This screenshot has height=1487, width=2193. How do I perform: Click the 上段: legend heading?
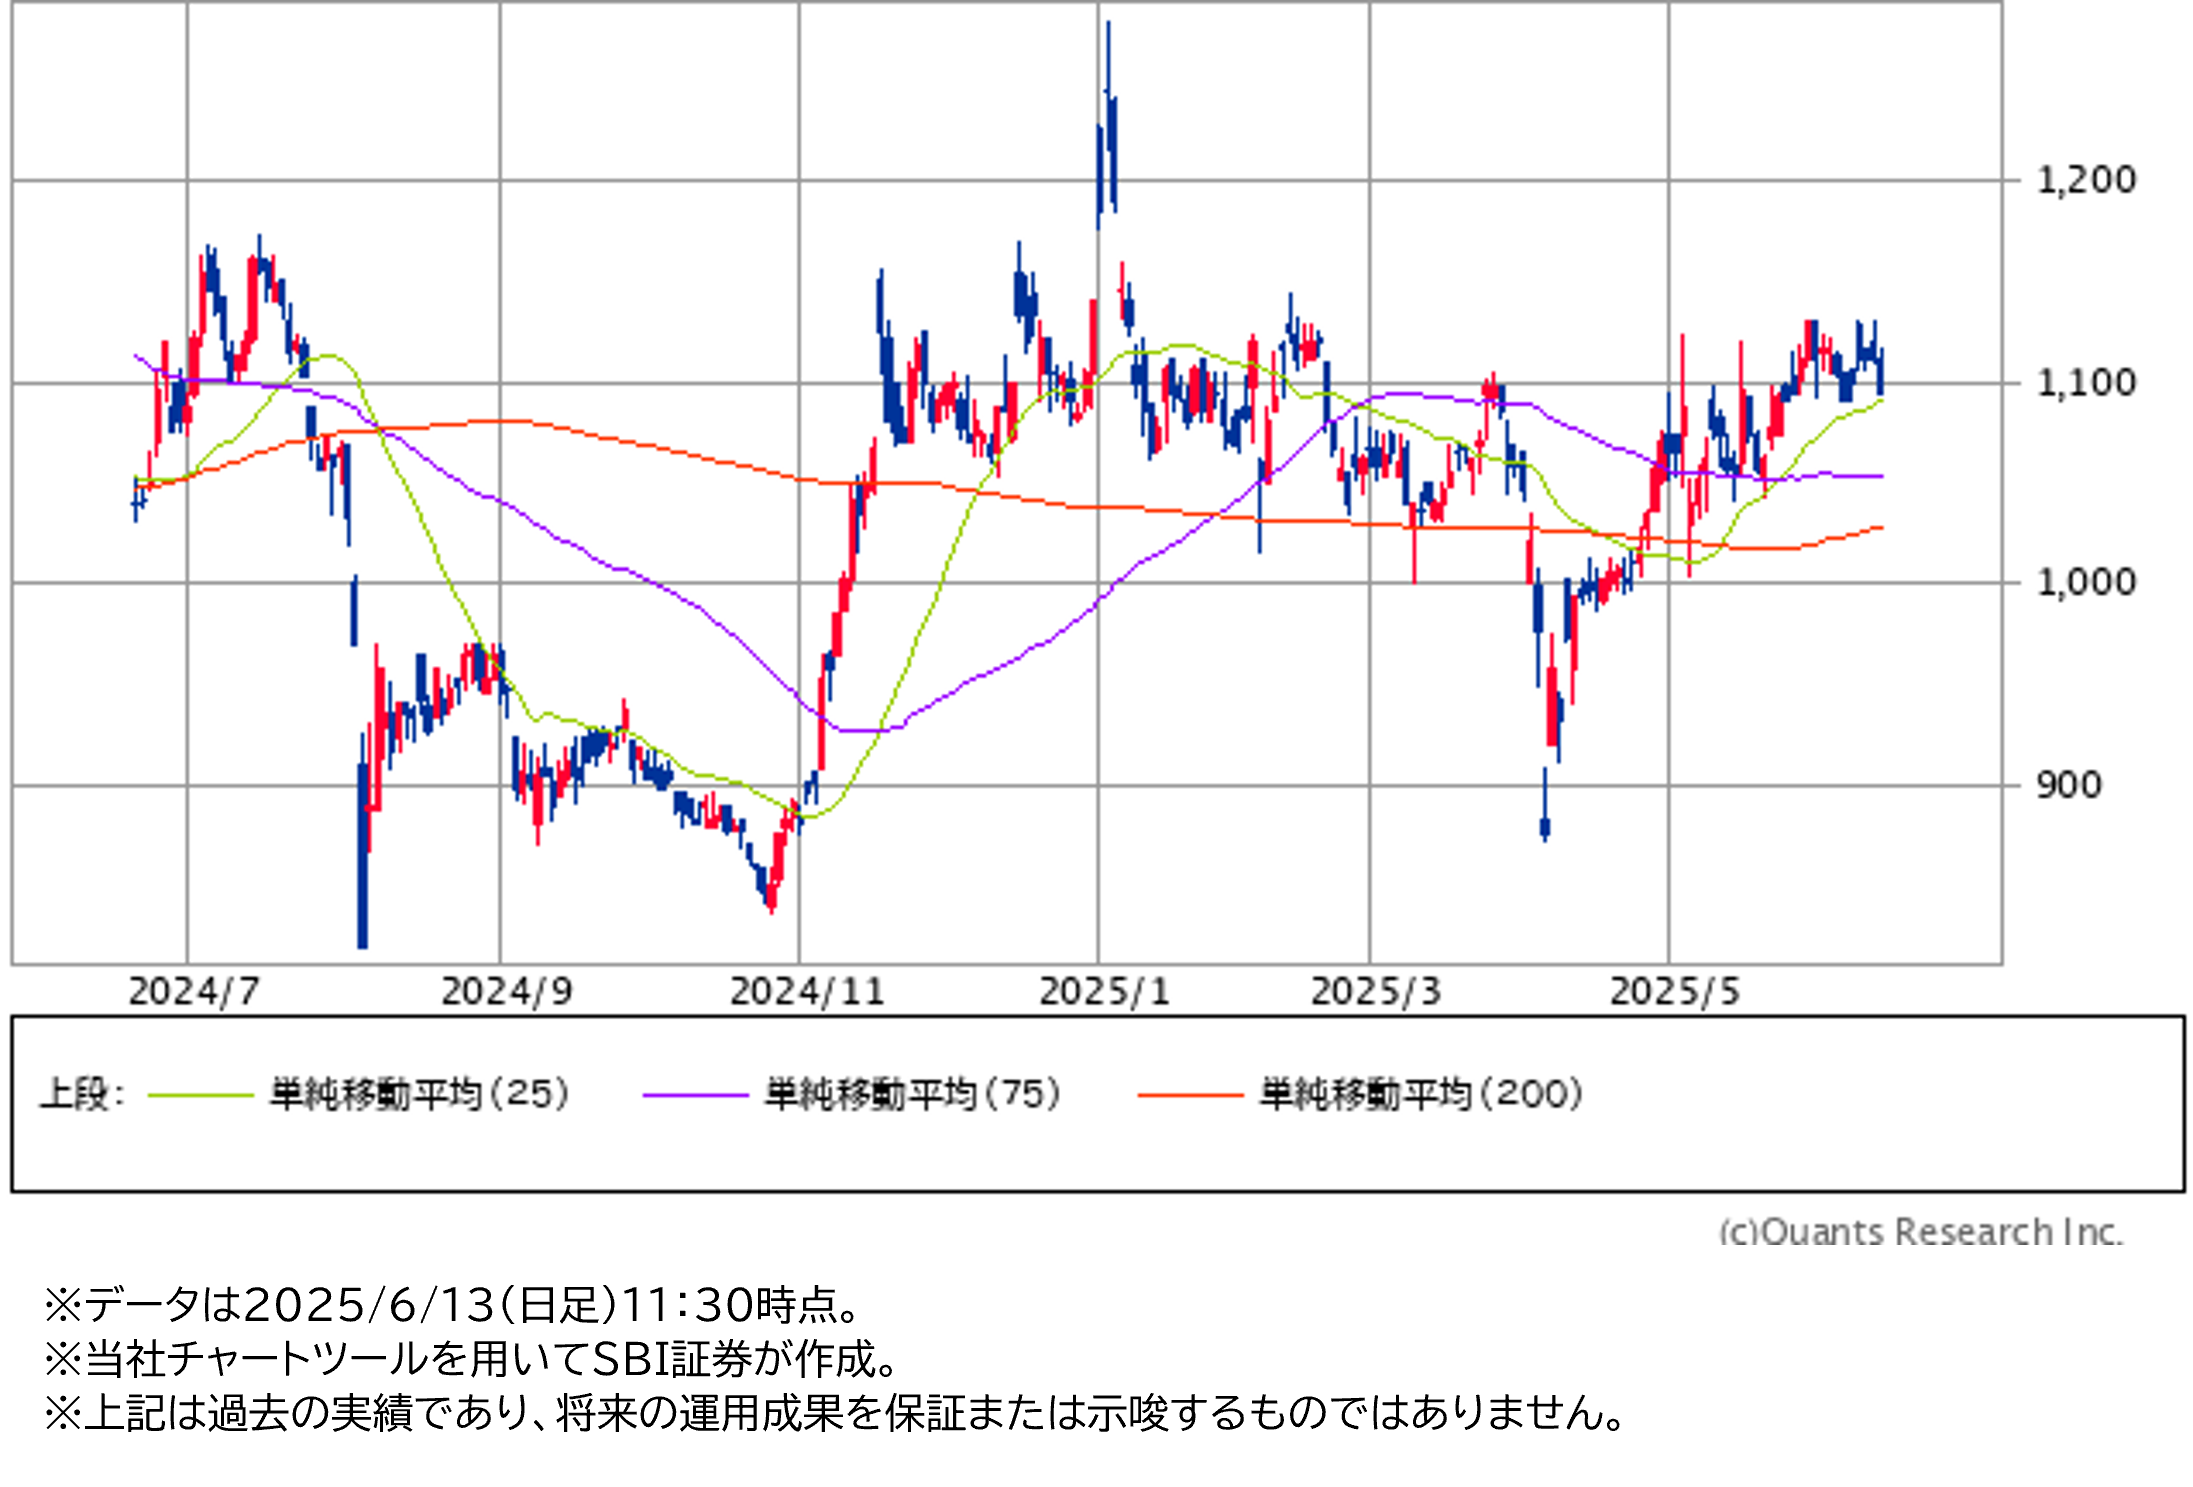coord(82,1094)
